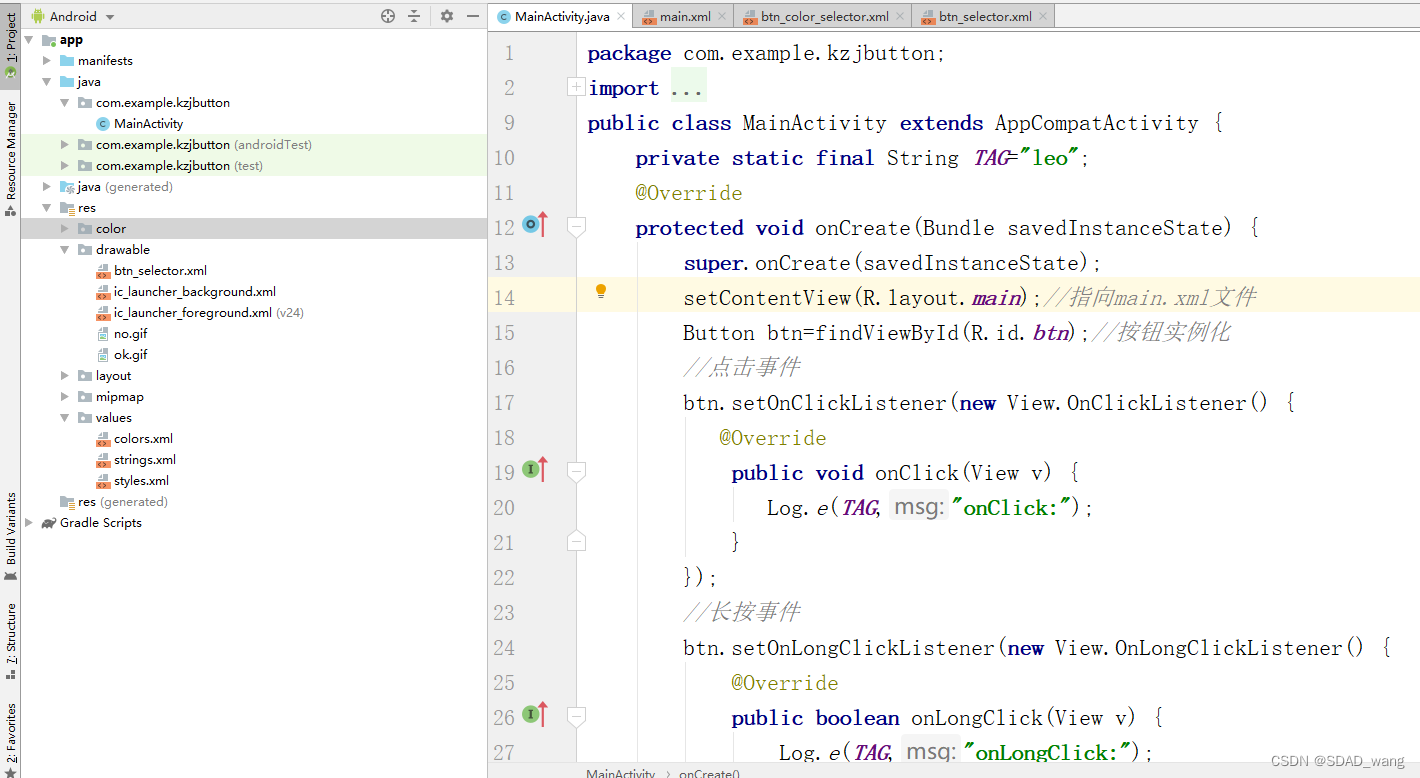Click the msg: parameter hint on line 20
Viewport: 1420px width, 778px height.
[x=919, y=507]
